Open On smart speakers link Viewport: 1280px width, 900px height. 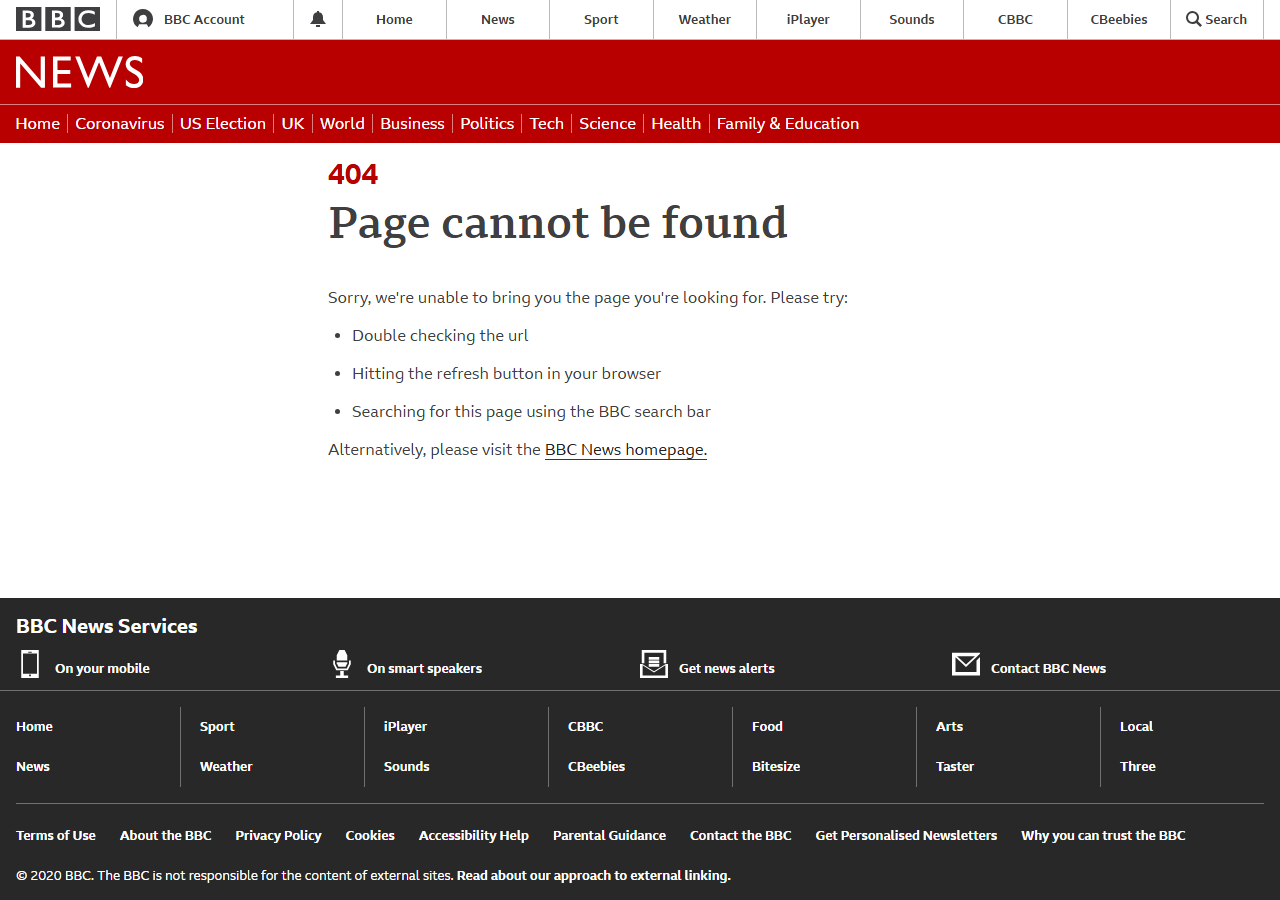(x=424, y=668)
